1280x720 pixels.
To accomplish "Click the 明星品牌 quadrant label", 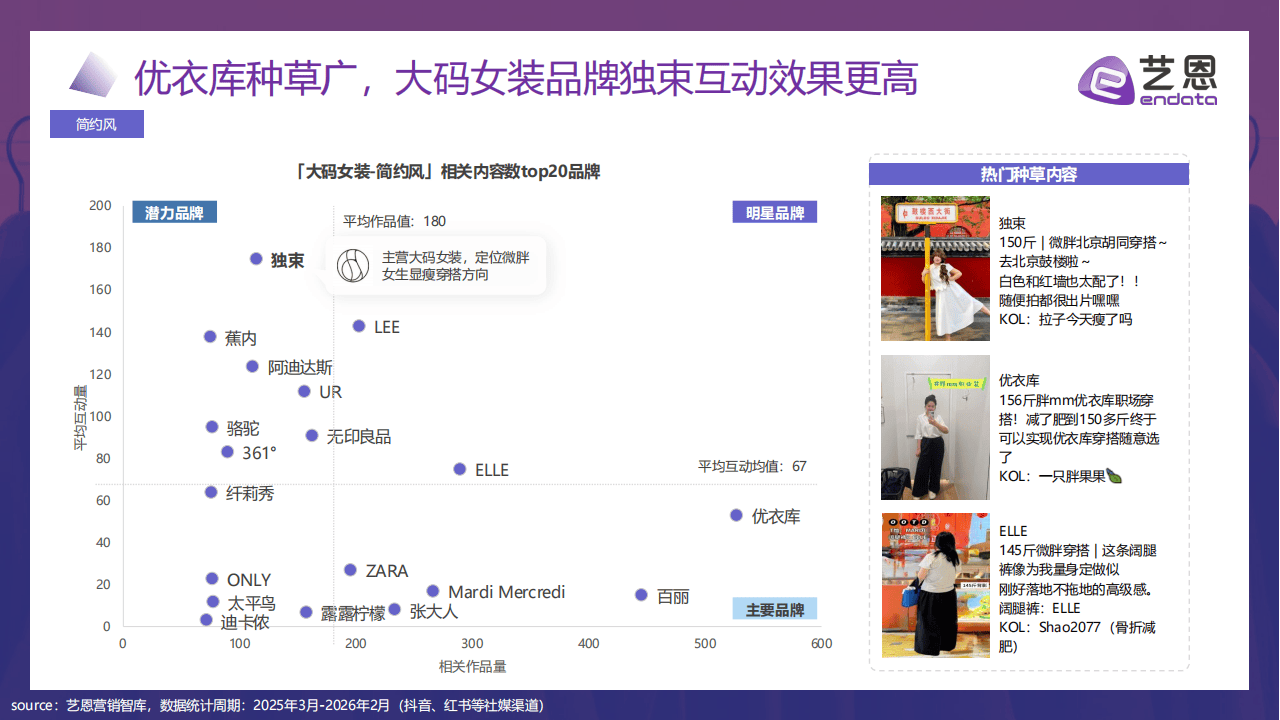I will pyautogui.click(x=774, y=212).
